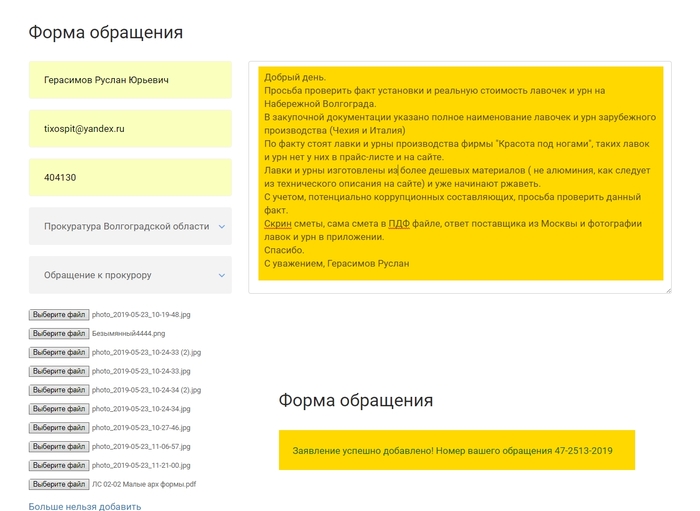
Task: Choose file button next to photo_2019-05-23_10-24-34 (2).jpg
Action: pos(59,390)
